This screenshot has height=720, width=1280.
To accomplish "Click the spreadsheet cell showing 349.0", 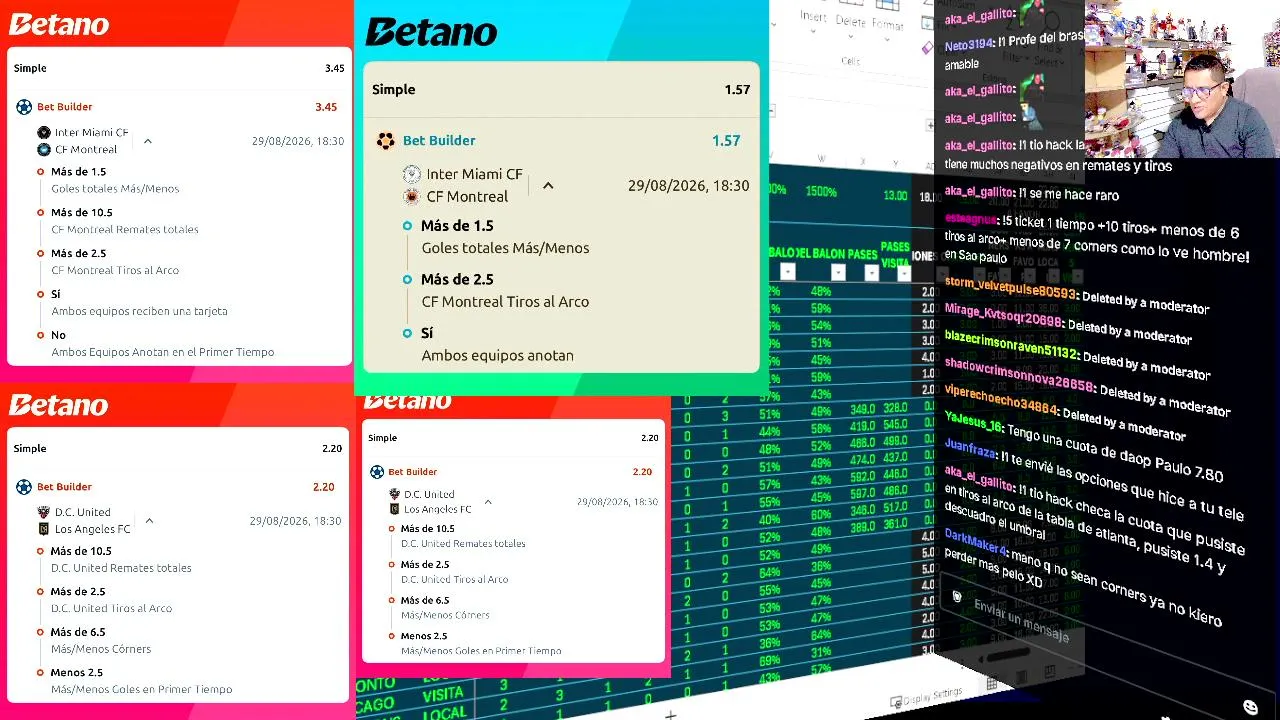I will pyautogui.click(x=863, y=408).
